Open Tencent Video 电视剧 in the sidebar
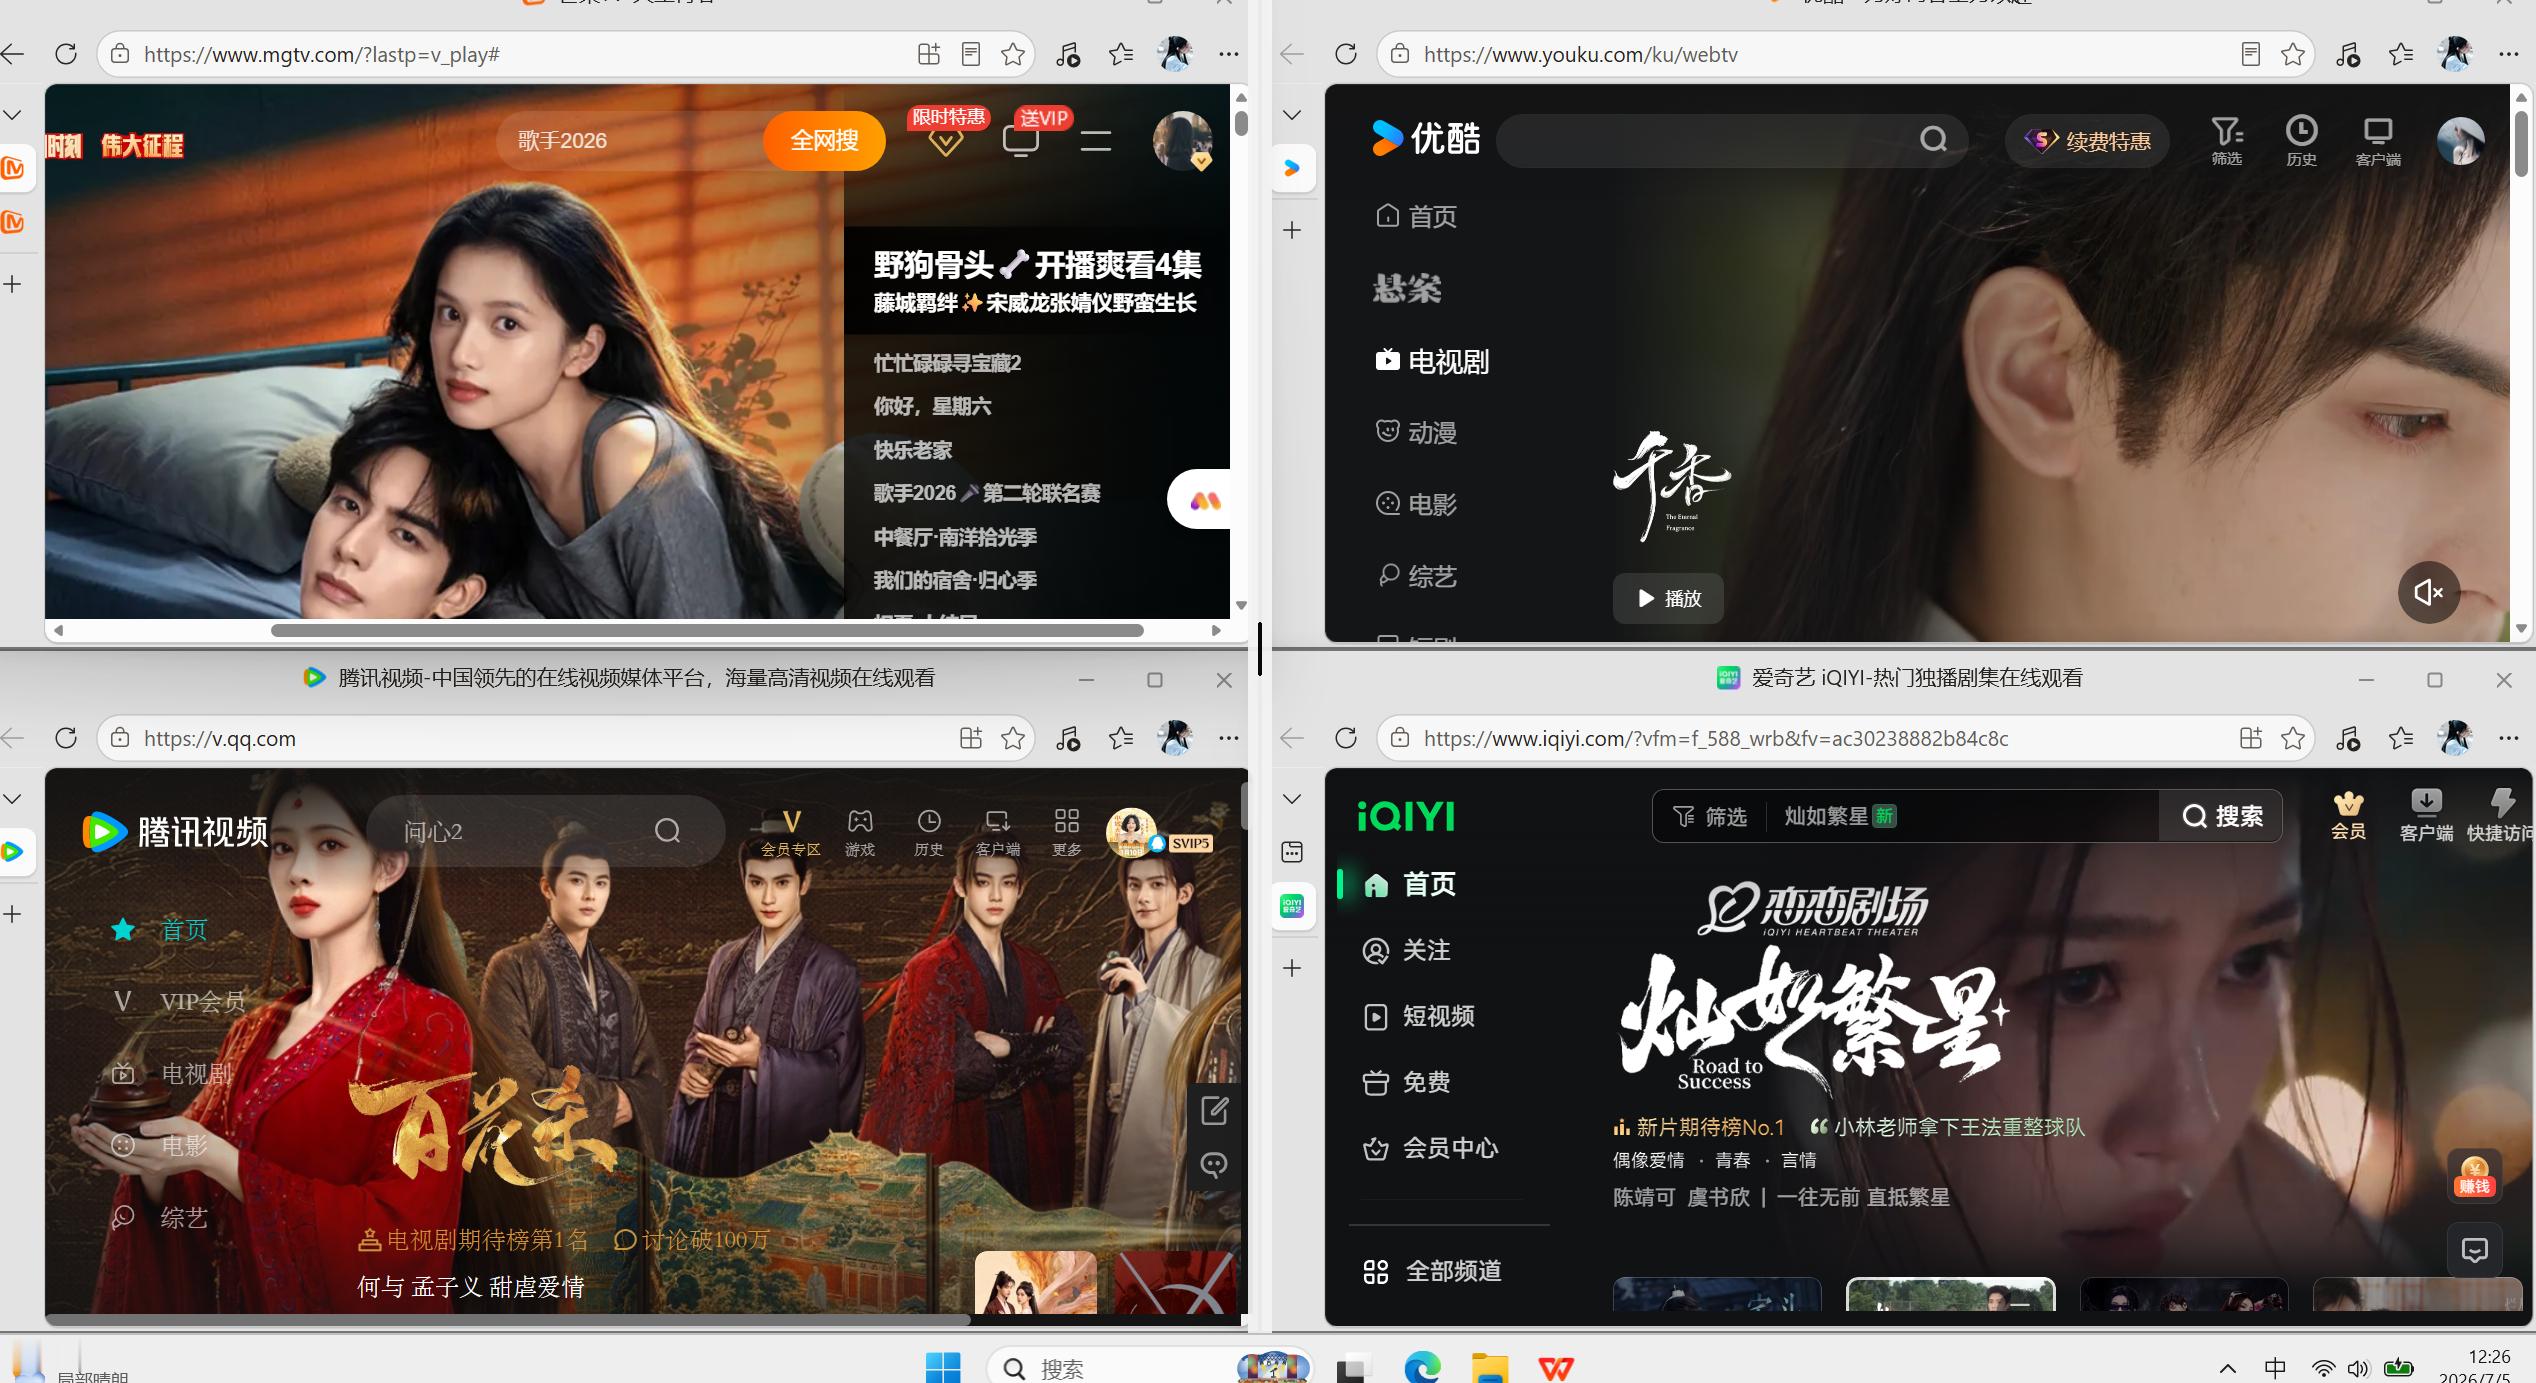 point(171,1074)
